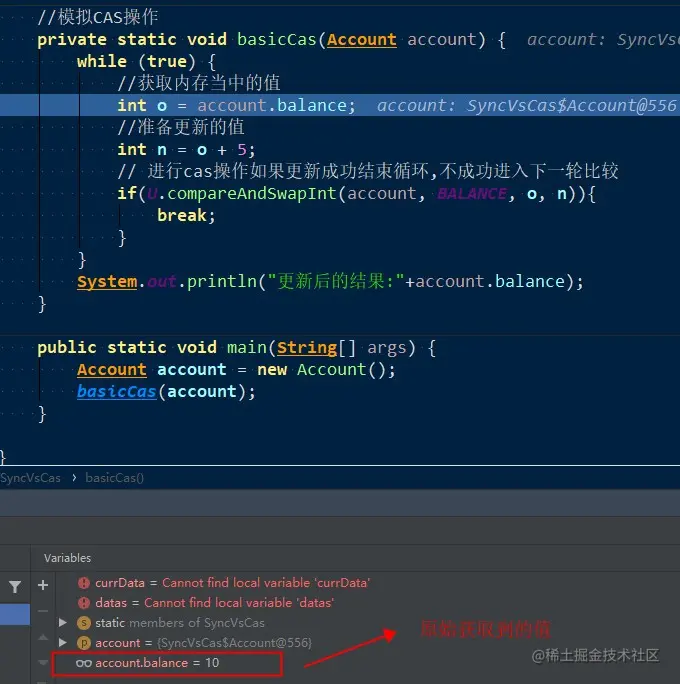Move watch down with down arrow
This screenshot has height=684, width=680.
click(x=43, y=663)
